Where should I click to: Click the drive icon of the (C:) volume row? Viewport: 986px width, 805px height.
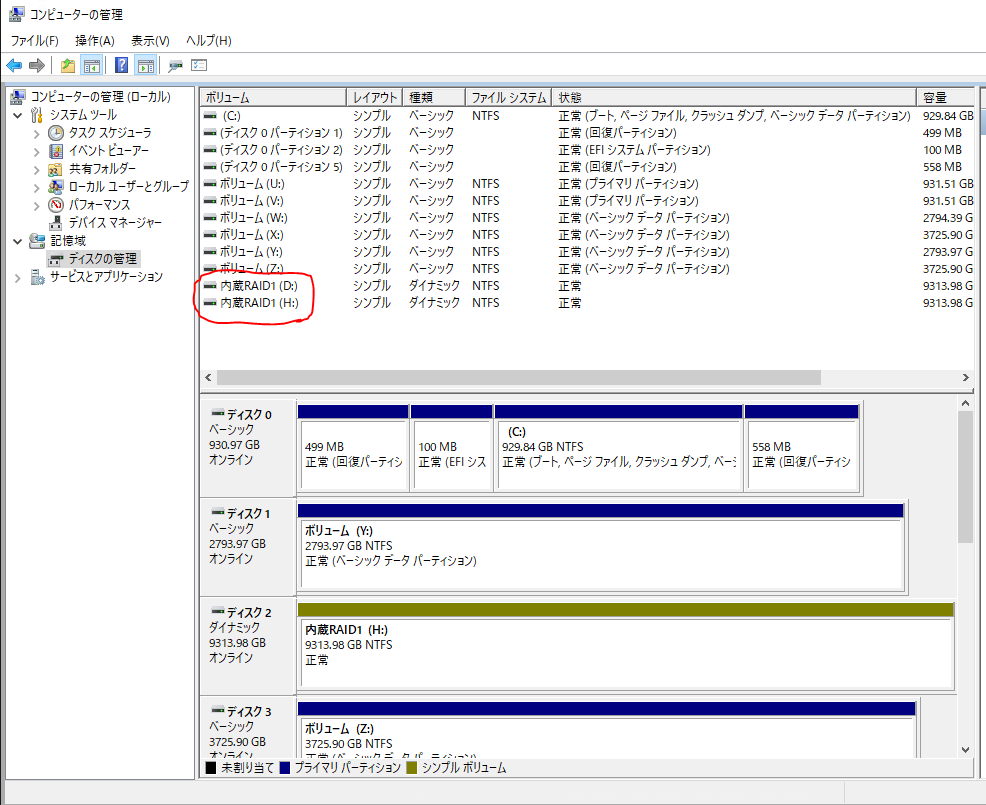coord(210,116)
